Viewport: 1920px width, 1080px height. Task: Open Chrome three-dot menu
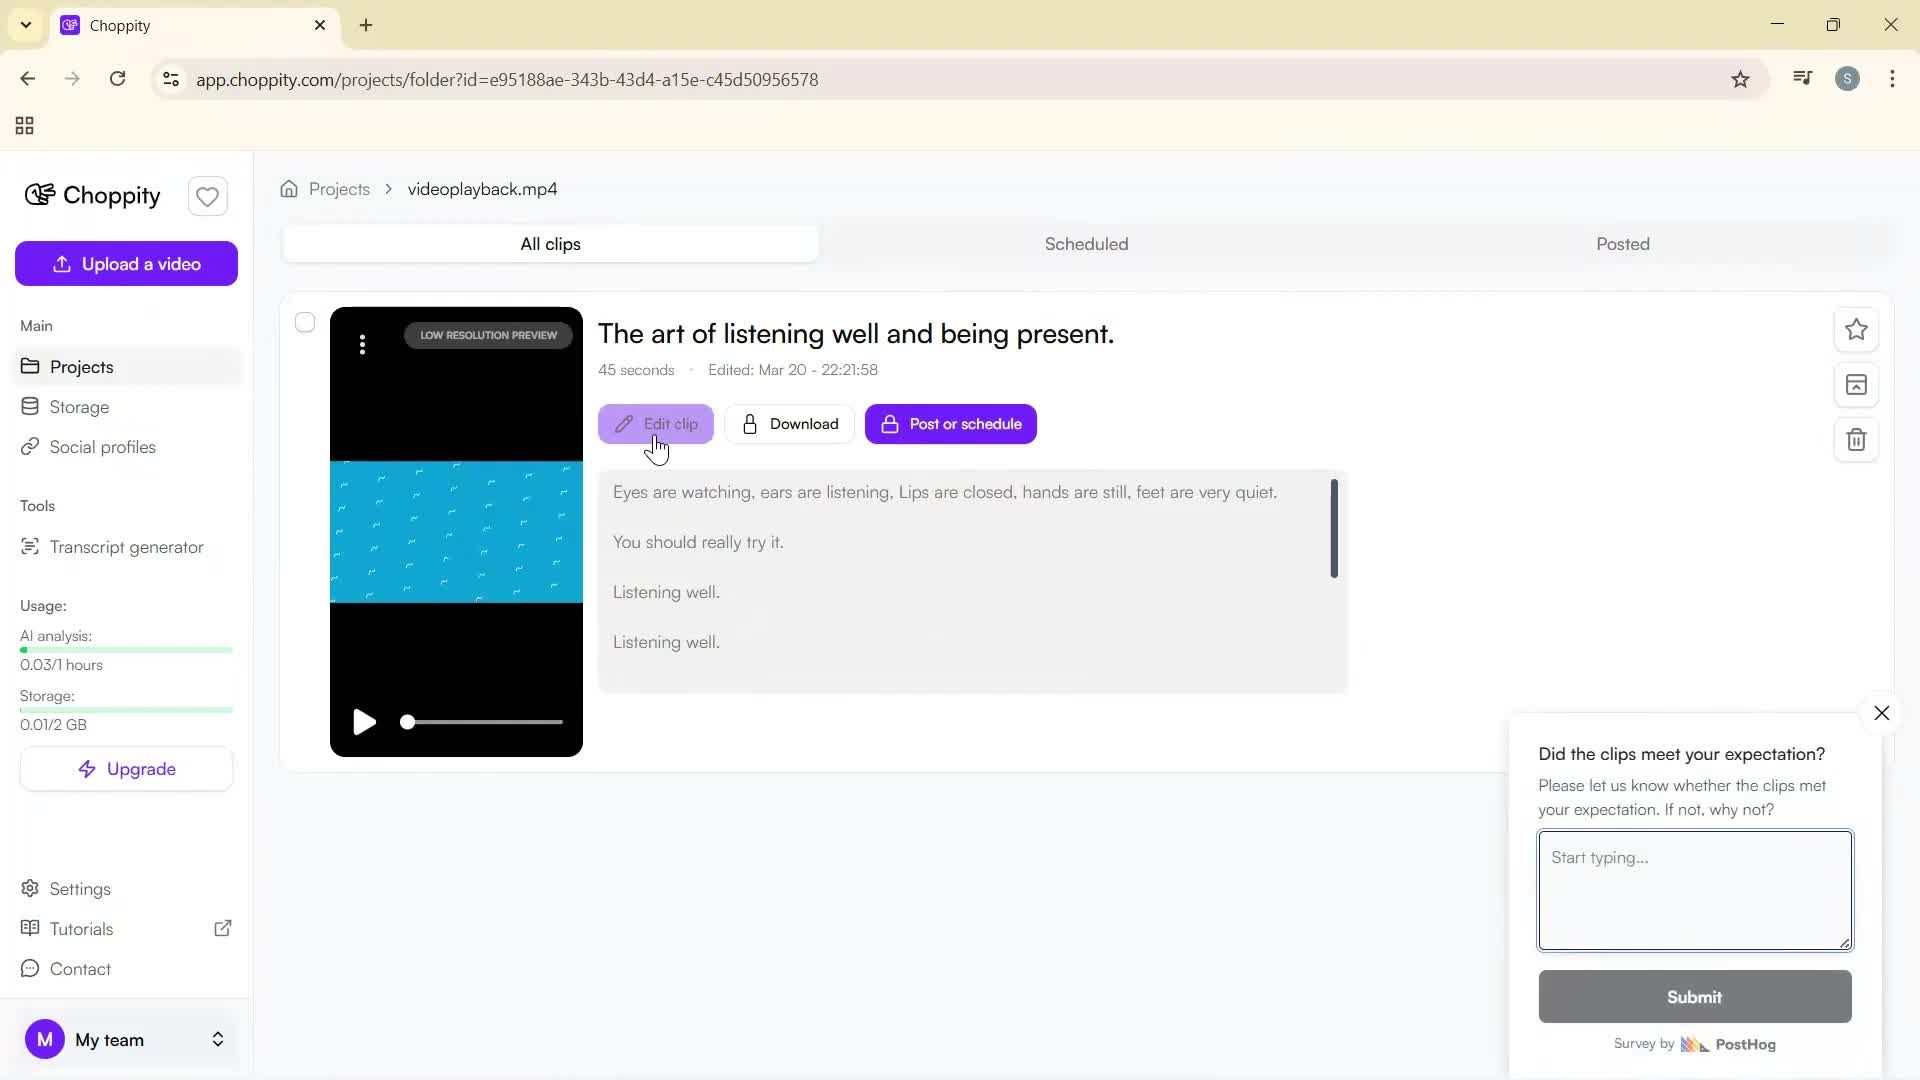point(1892,79)
